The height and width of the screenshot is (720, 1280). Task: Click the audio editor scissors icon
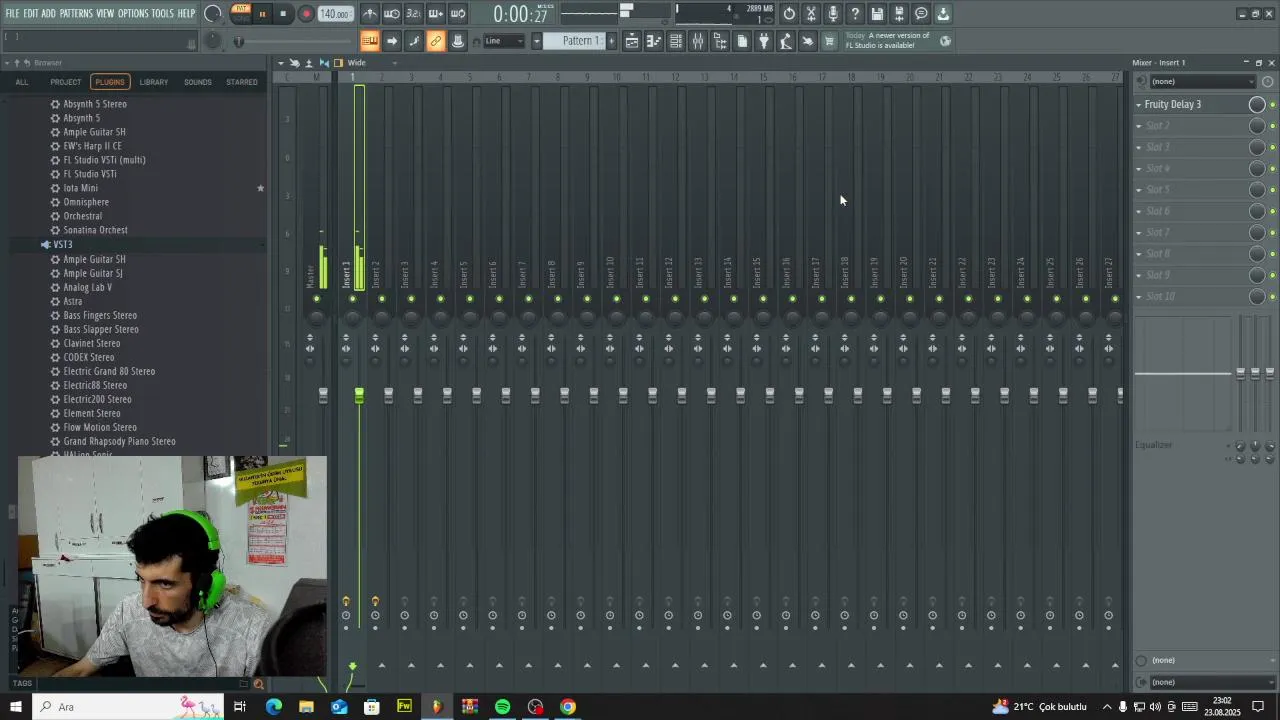(811, 14)
